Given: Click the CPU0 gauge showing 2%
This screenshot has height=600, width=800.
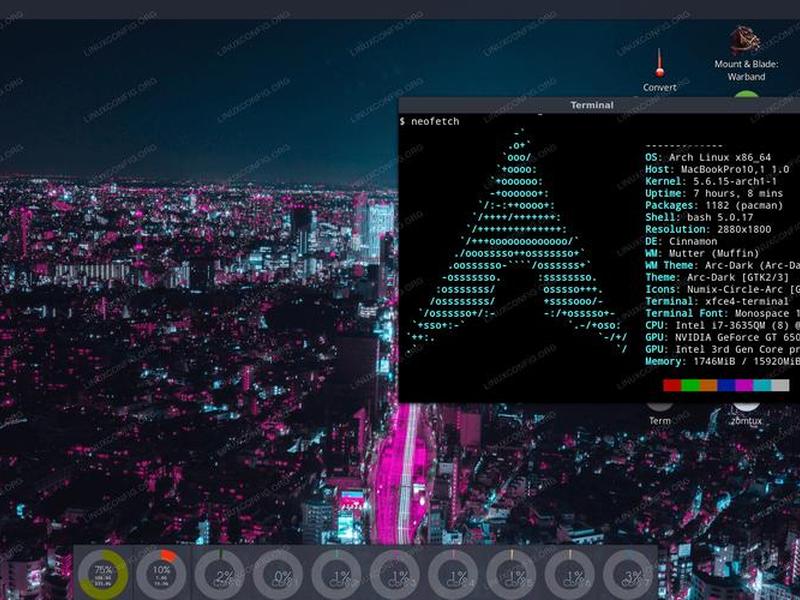Looking at the screenshot, I should [220, 574].
